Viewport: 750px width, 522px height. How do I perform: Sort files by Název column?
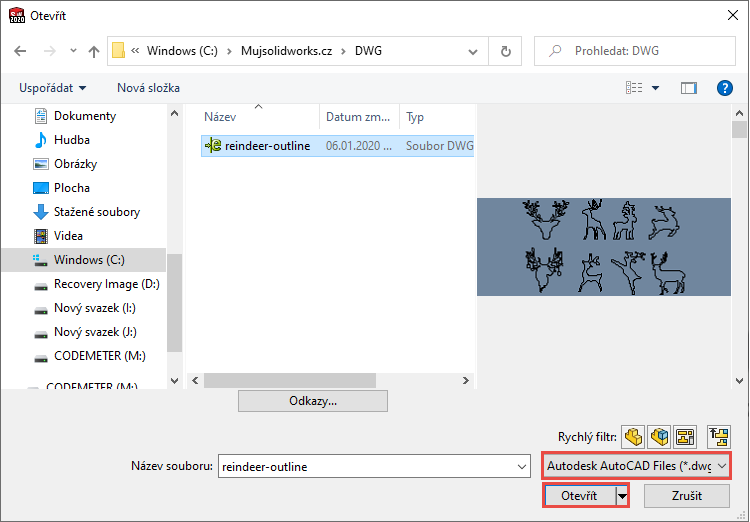[220, 117]
